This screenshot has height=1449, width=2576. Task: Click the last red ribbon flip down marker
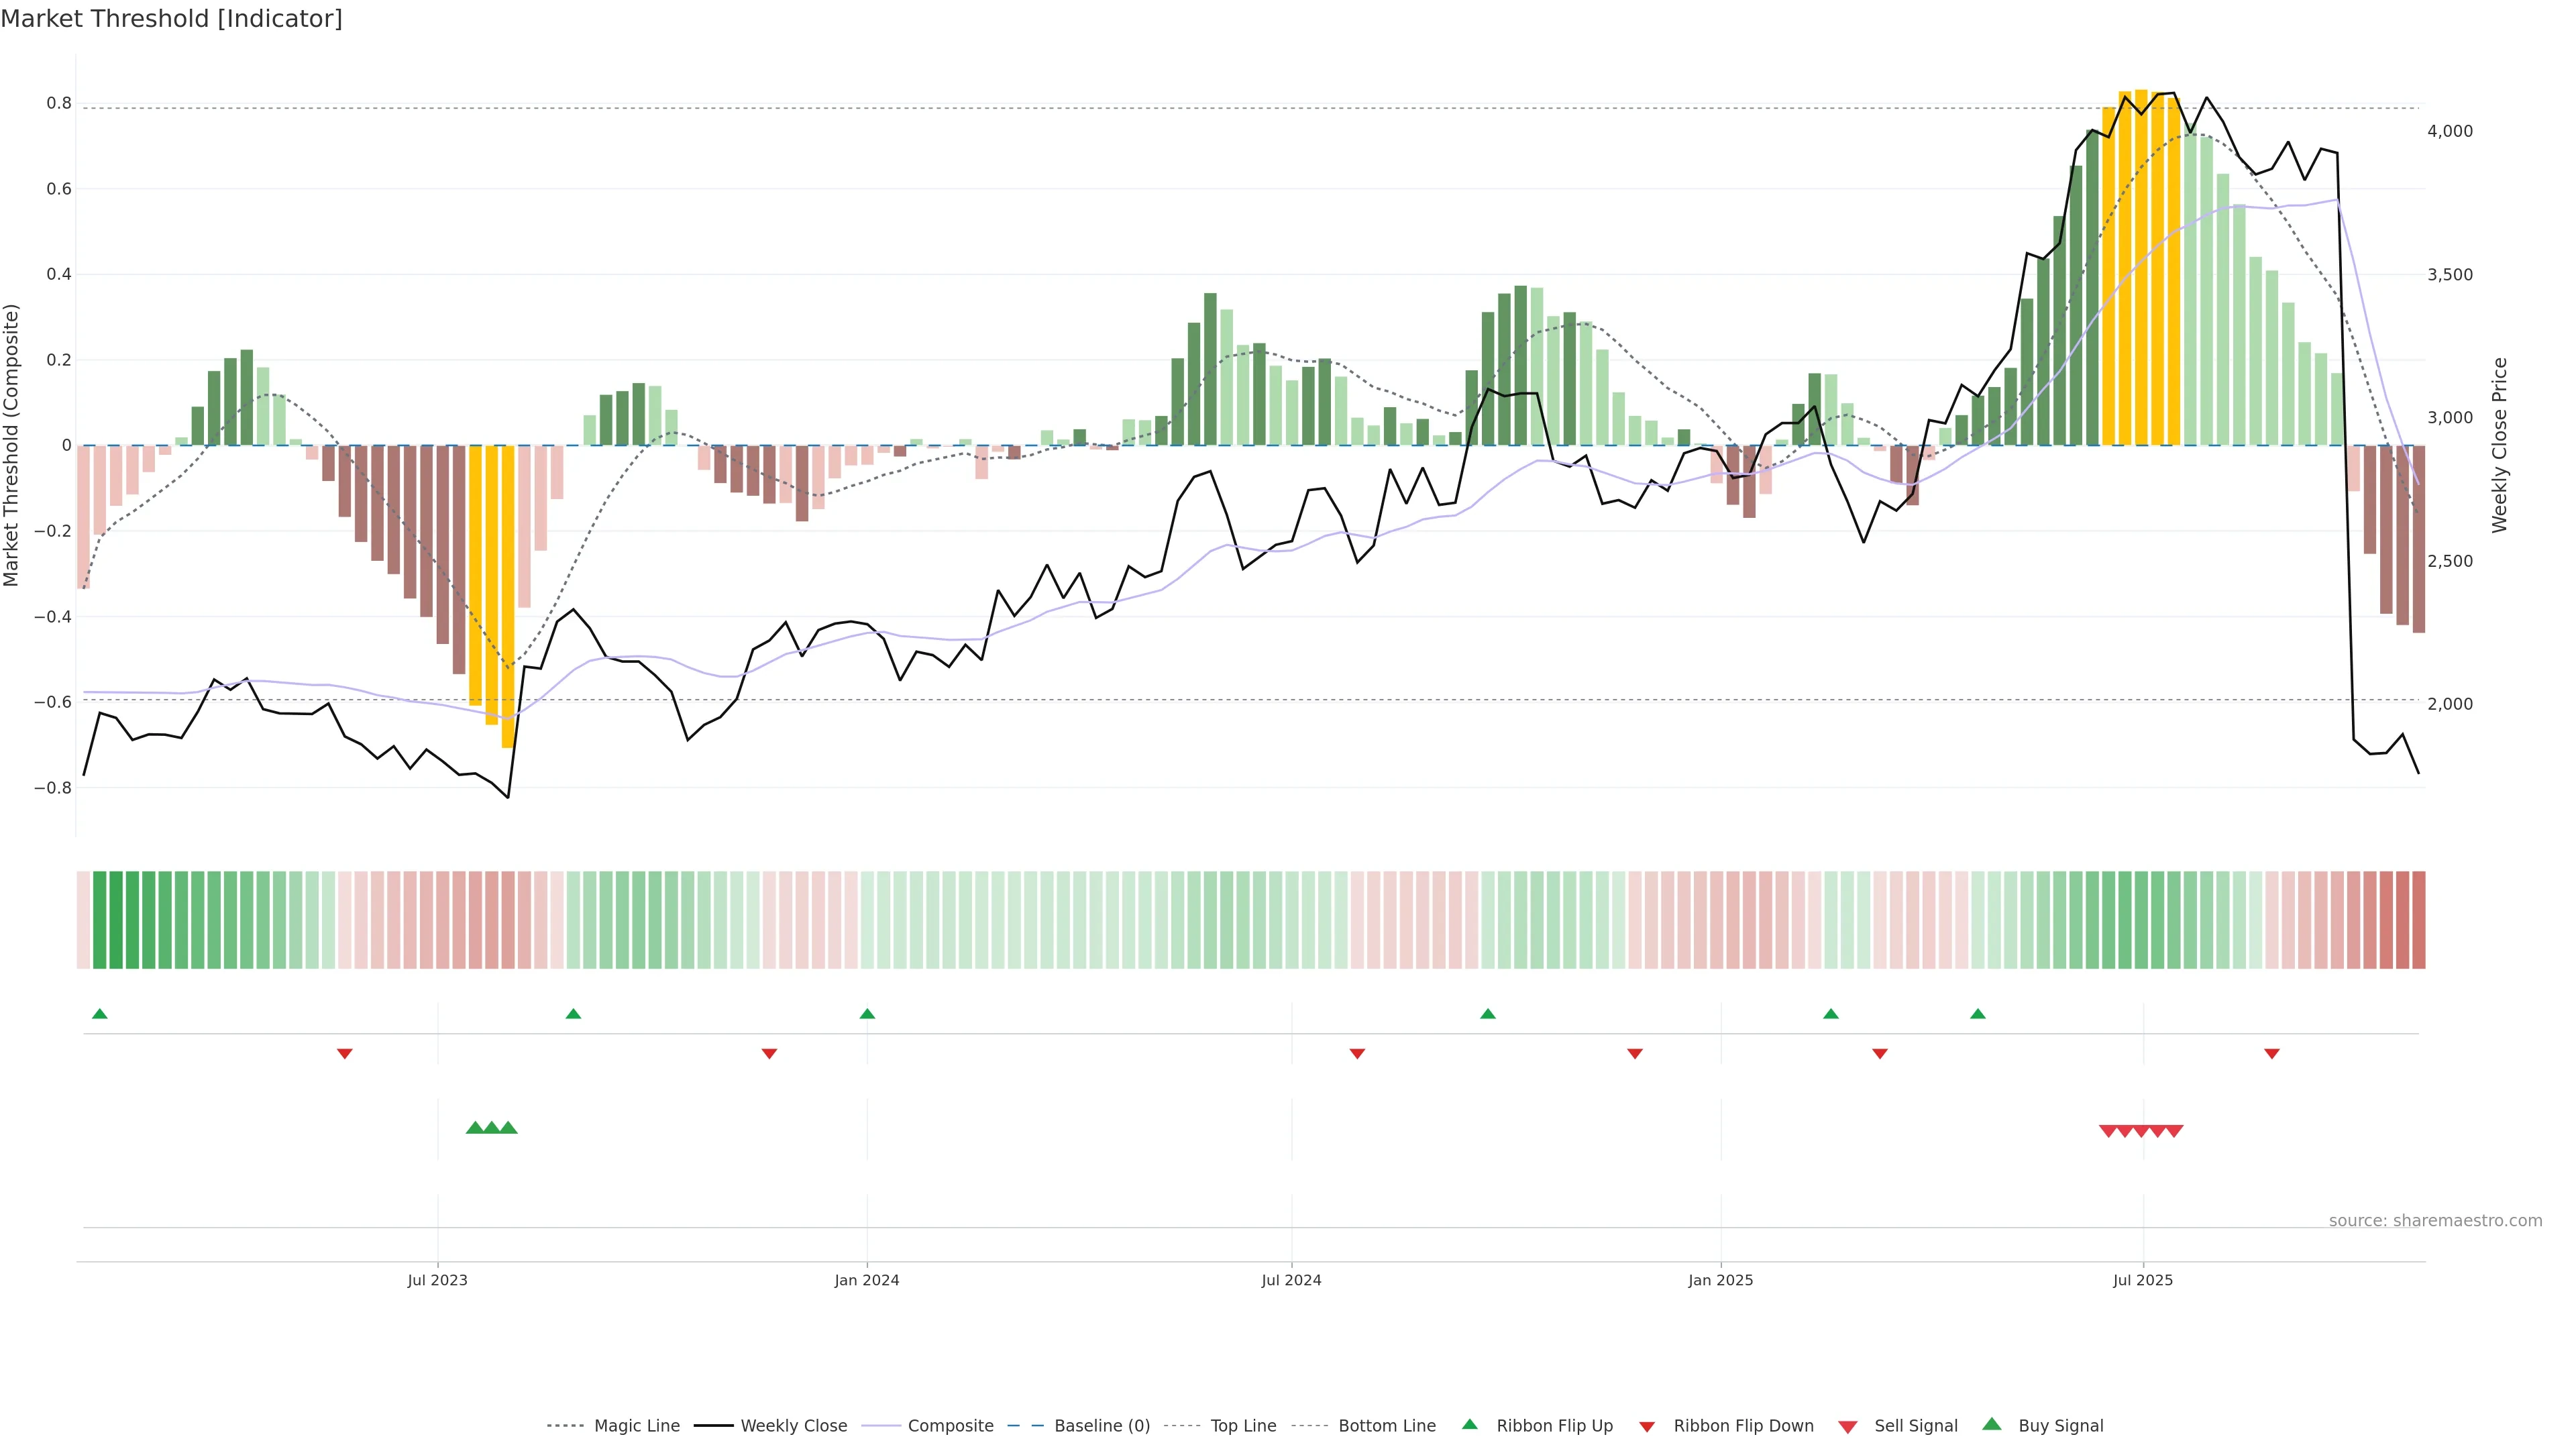[2272, 1054]
